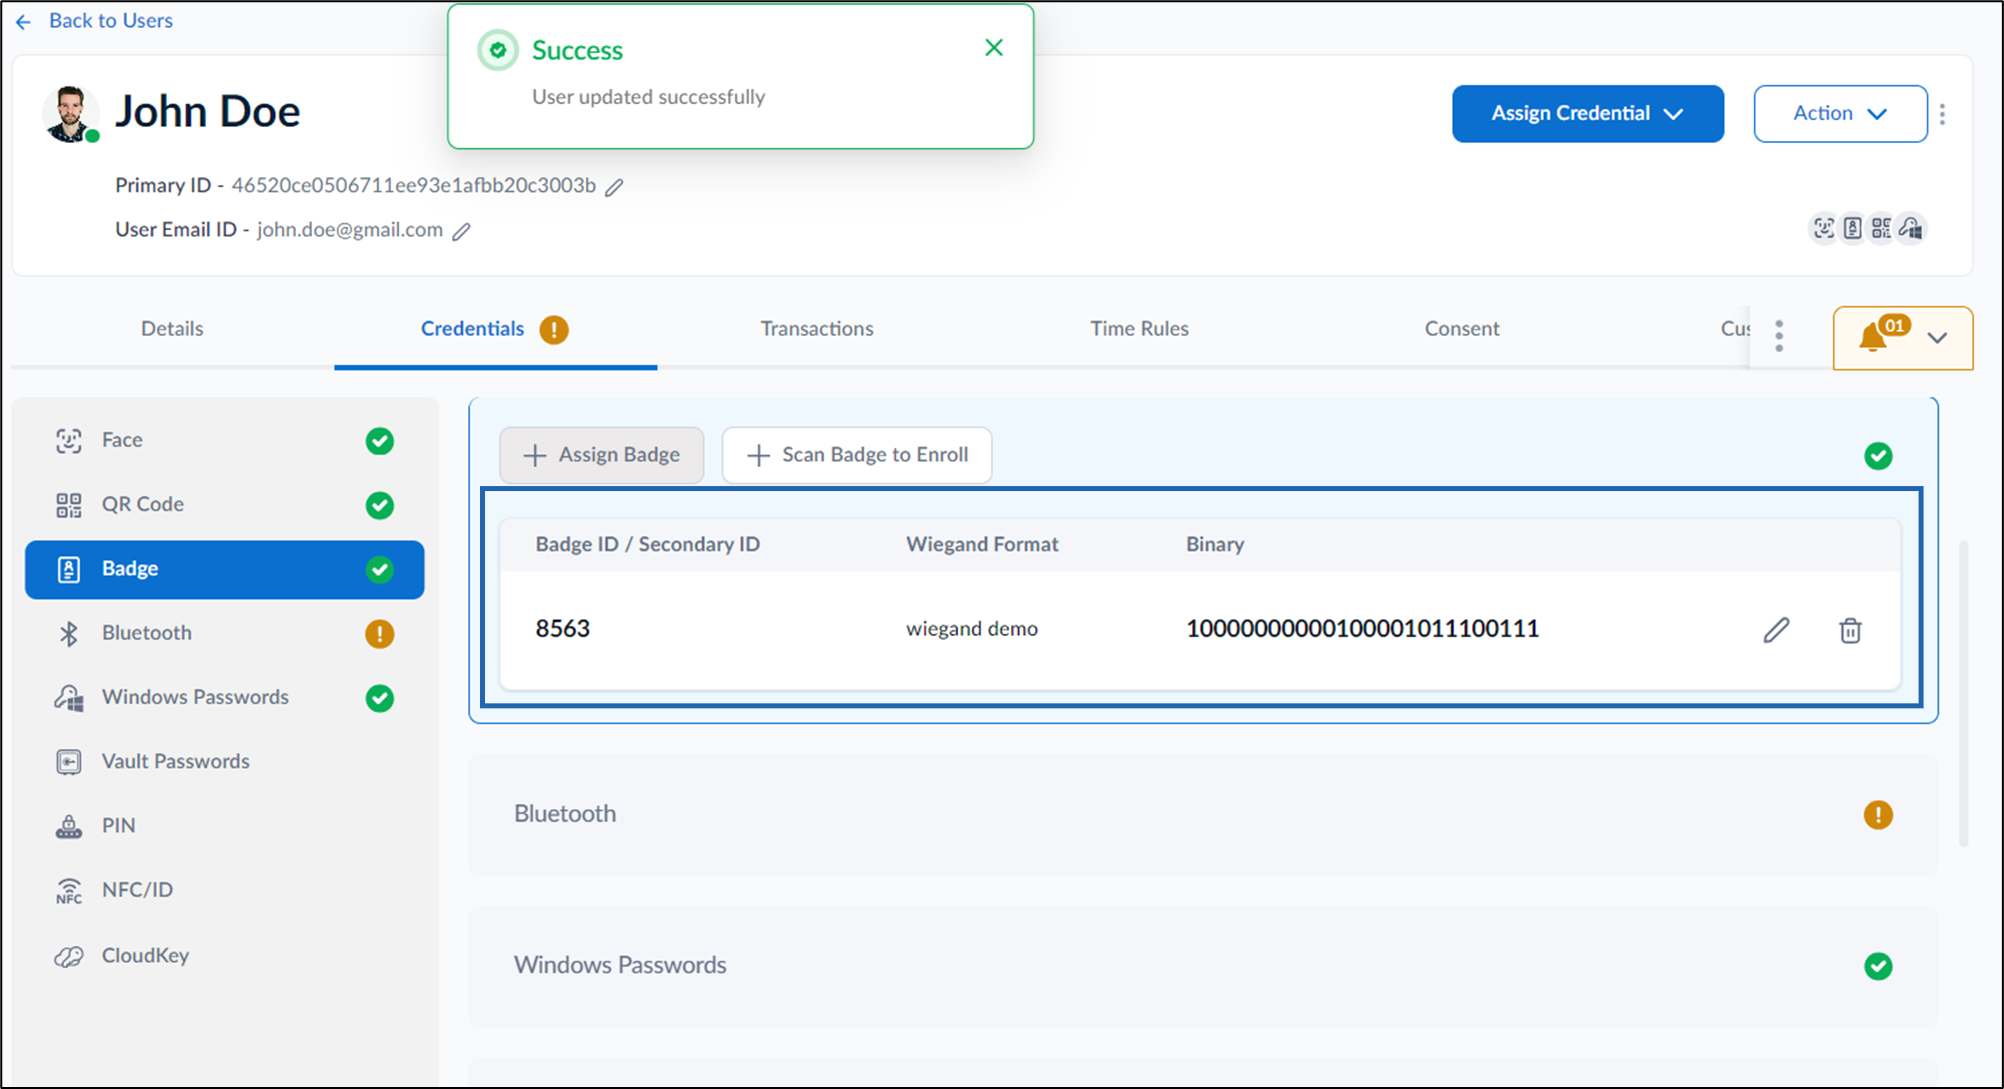Edit badge 8563 with pencil icon
Viewport: 2004px width, 1089px height.
1776,630
